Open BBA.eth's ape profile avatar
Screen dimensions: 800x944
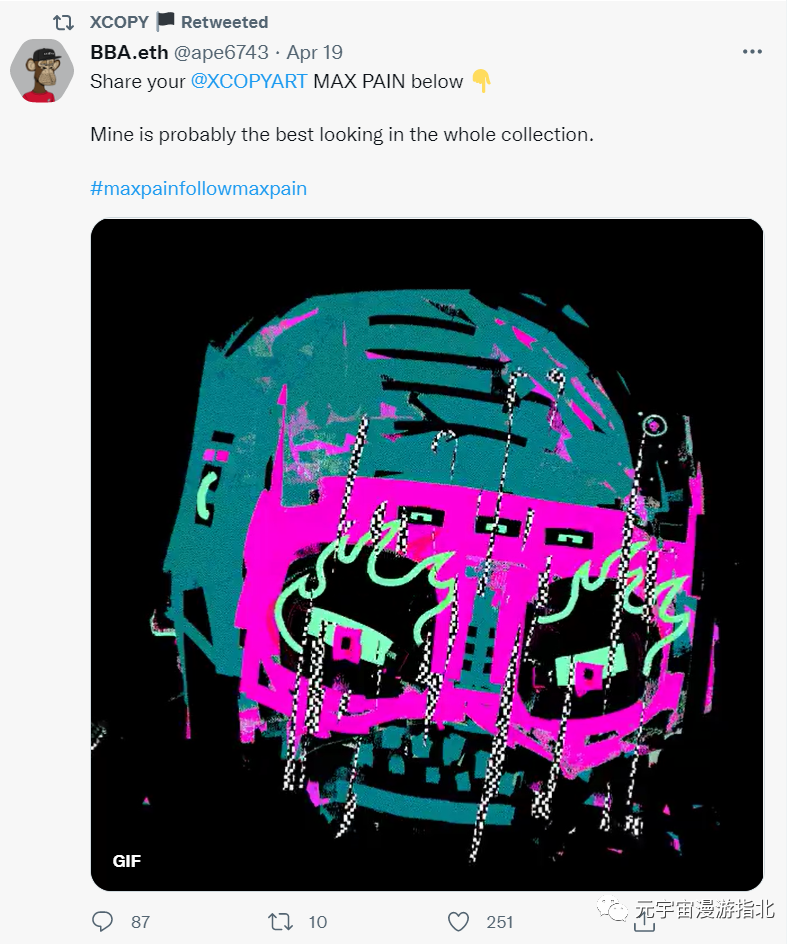(42, 70)
